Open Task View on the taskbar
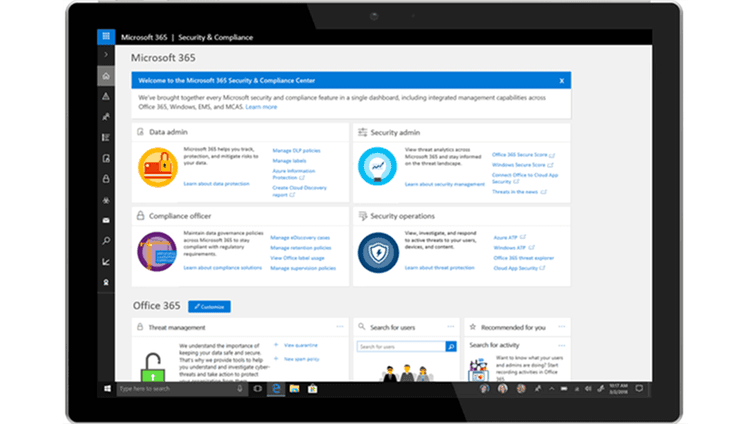The width and height of the screenshot is (750, 424). tap(257, 389)
